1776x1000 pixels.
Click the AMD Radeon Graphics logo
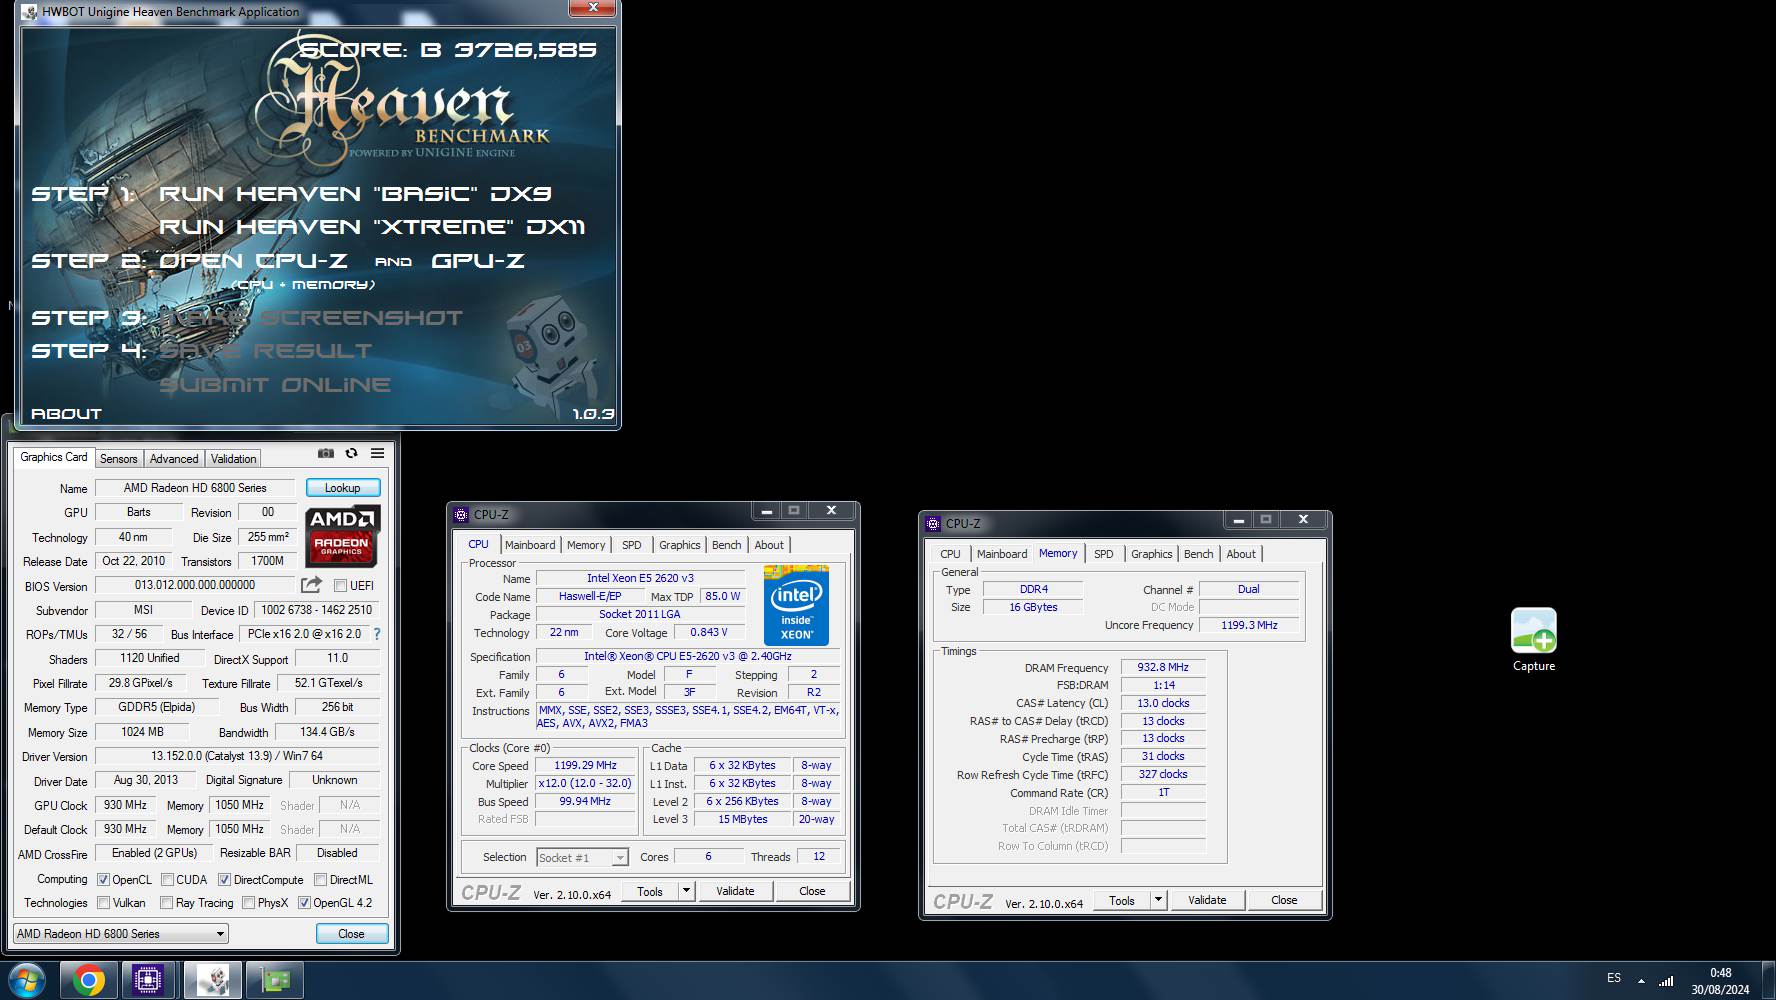[342, 537]
